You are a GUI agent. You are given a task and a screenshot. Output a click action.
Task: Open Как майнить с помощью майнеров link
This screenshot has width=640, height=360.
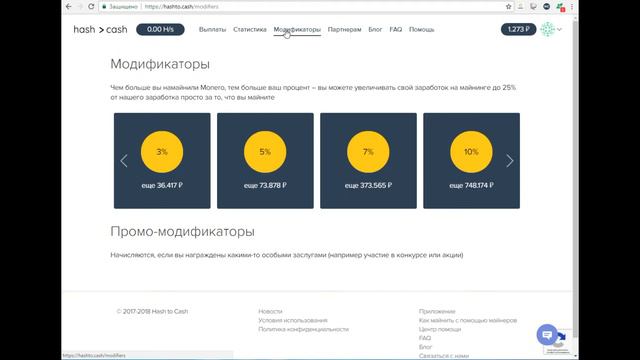(468, 320)
